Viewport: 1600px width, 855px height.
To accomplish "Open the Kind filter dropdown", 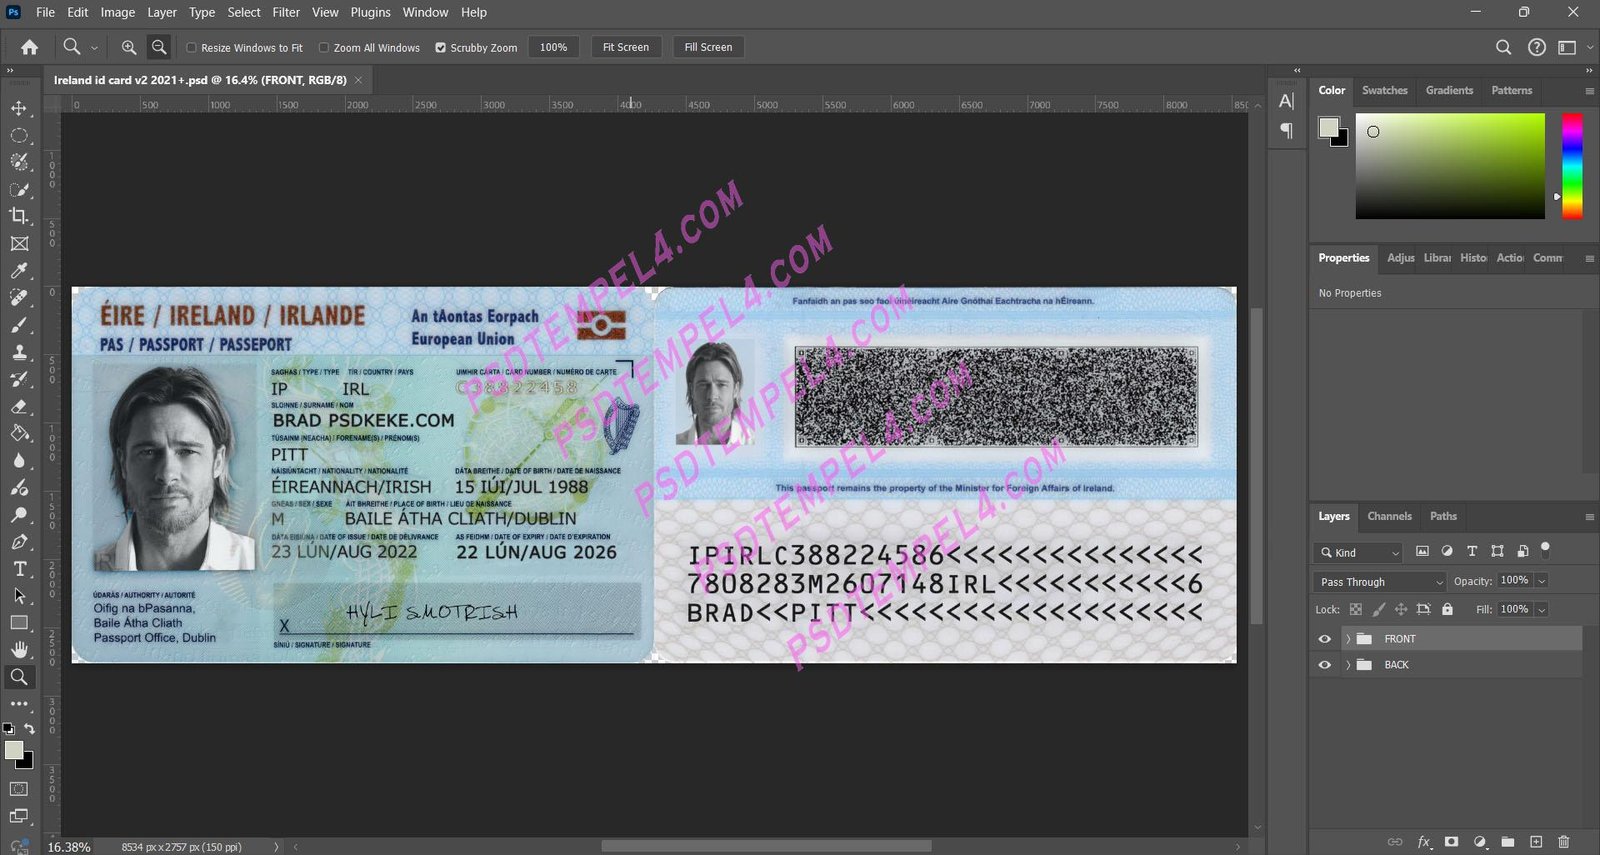I will [1359, 552].
